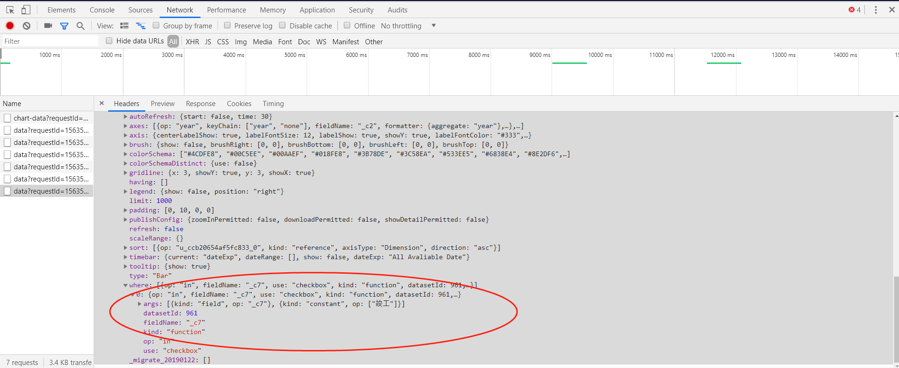Filter requests by XHR
899x368 pixels.
point(193,42)
